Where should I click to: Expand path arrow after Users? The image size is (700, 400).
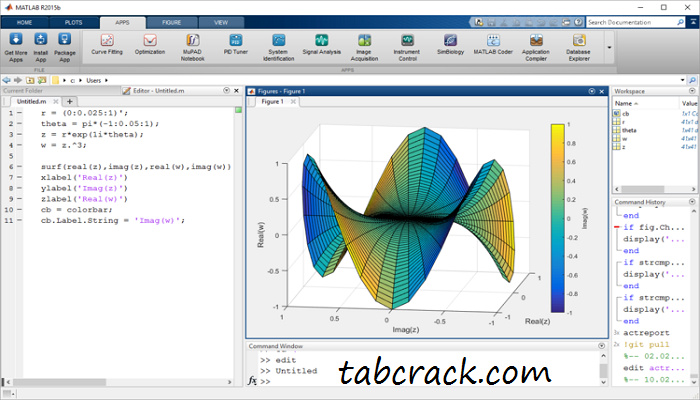(x=106, y=80)
